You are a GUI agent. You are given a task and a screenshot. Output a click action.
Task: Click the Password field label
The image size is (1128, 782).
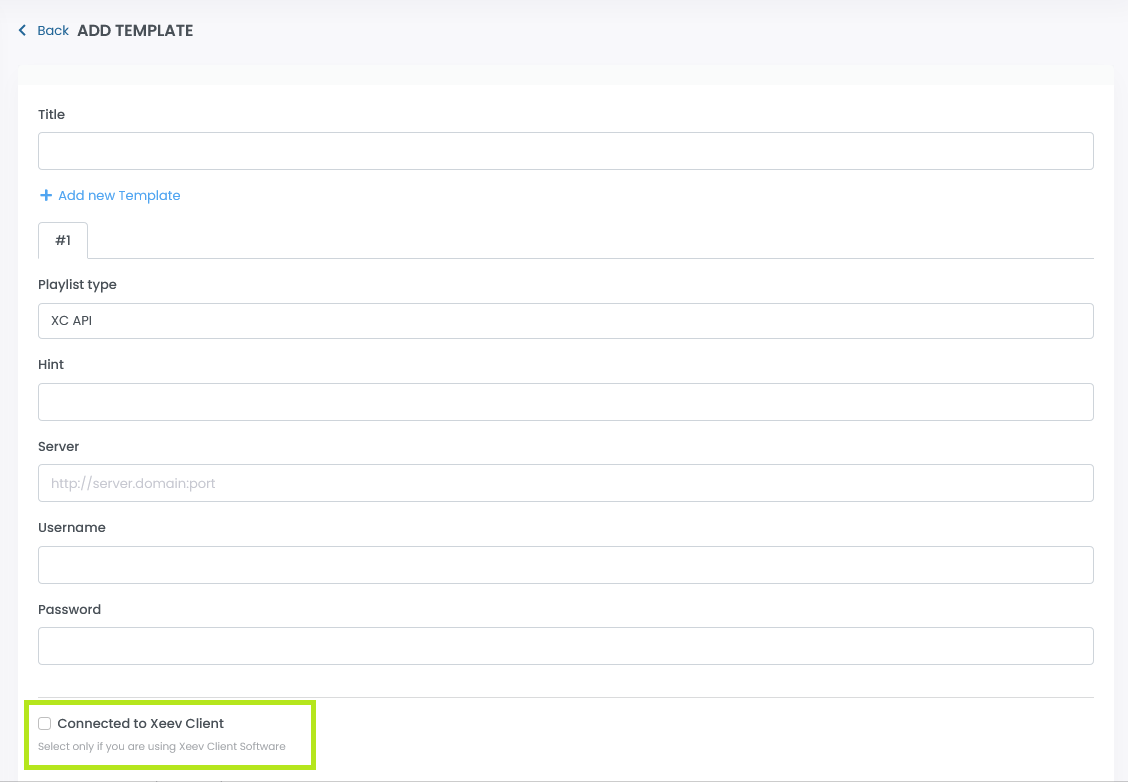coord(69,610)
